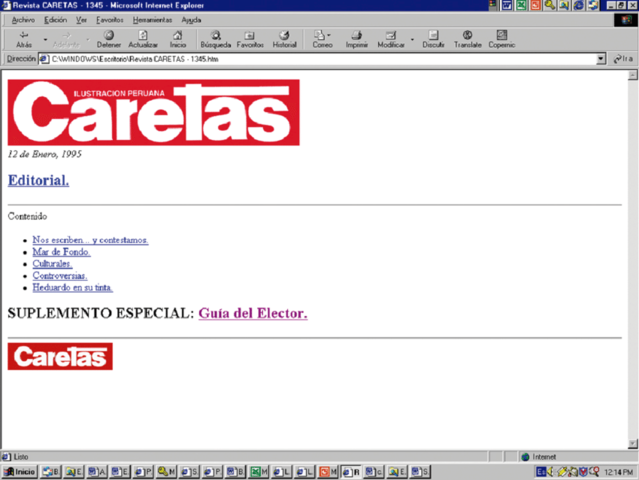Switch to Excel M taskbar button
The width and height of the screenshot is (639, 480).
pyautogui.click(x=259, y=472)
